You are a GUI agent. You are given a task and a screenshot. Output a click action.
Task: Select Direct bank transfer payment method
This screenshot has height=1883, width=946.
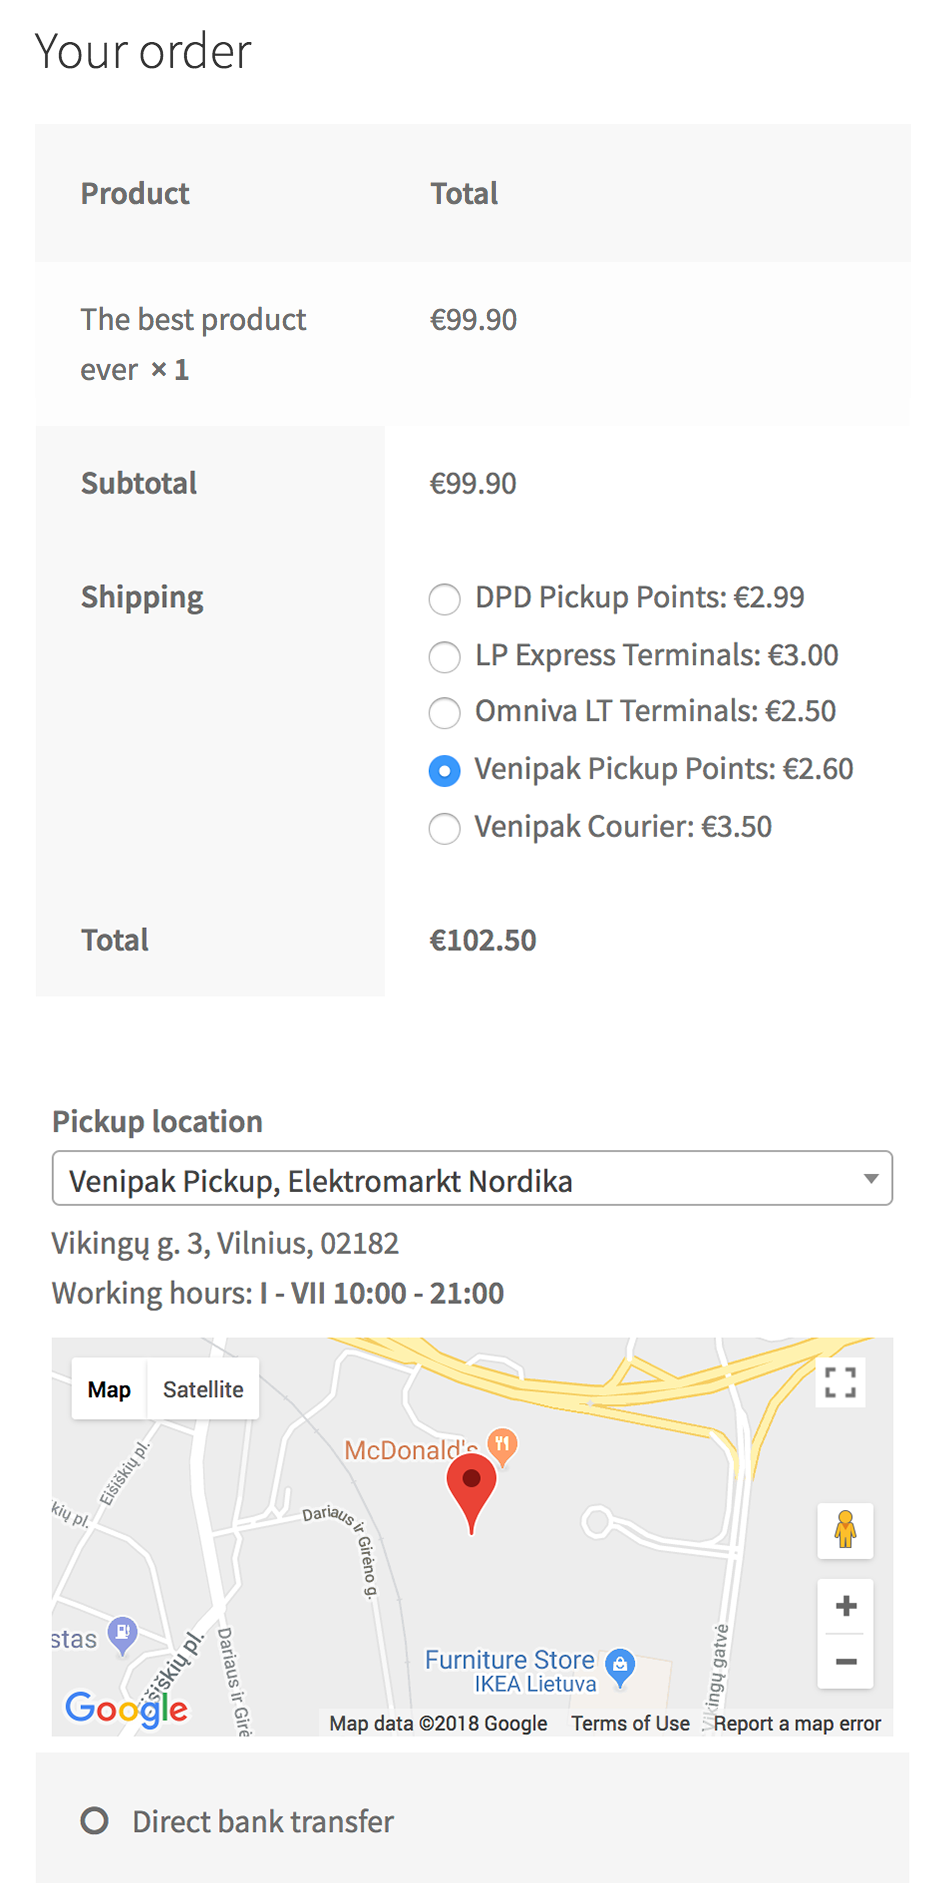(95, 1821)
